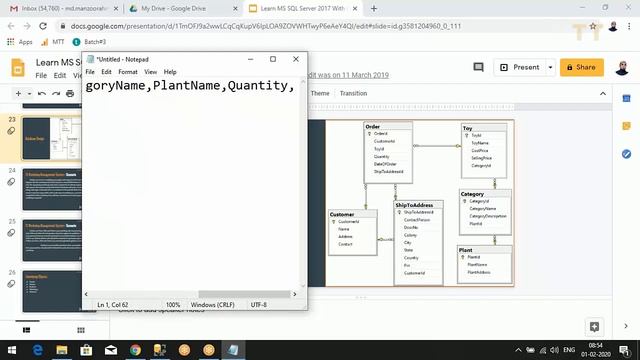This screenshot has height=360, width=640.
Task: Undo the last action in Slides
Action: [x=42, y=93]
